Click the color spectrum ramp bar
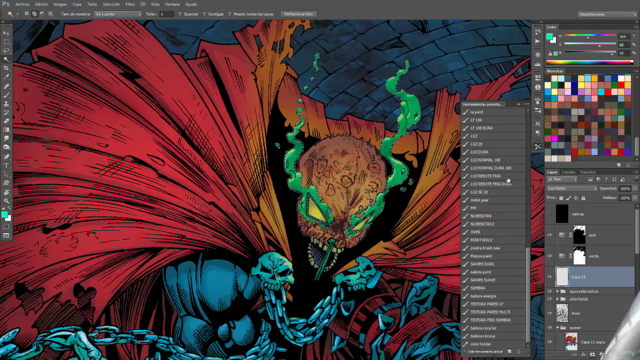This screenshot has height=360, width=640. (590, 62)
